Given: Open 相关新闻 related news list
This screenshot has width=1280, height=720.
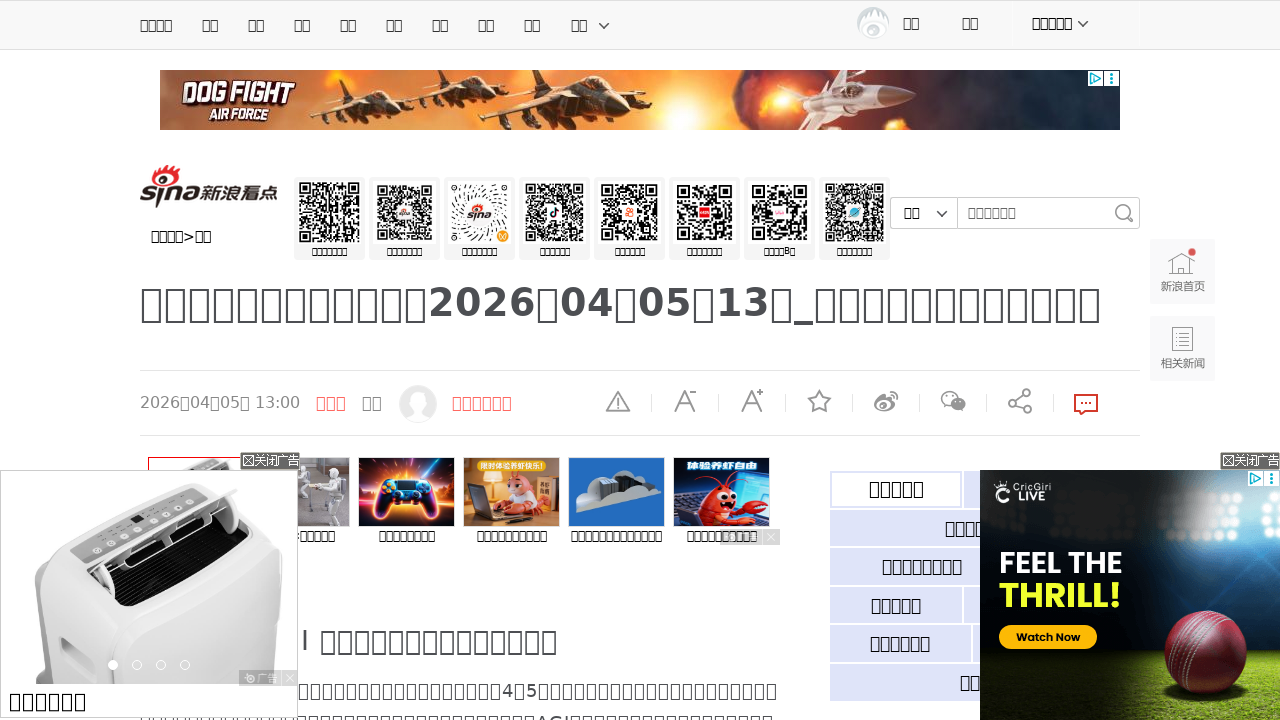Looking at the screenshot, I should click(1182, 348).
